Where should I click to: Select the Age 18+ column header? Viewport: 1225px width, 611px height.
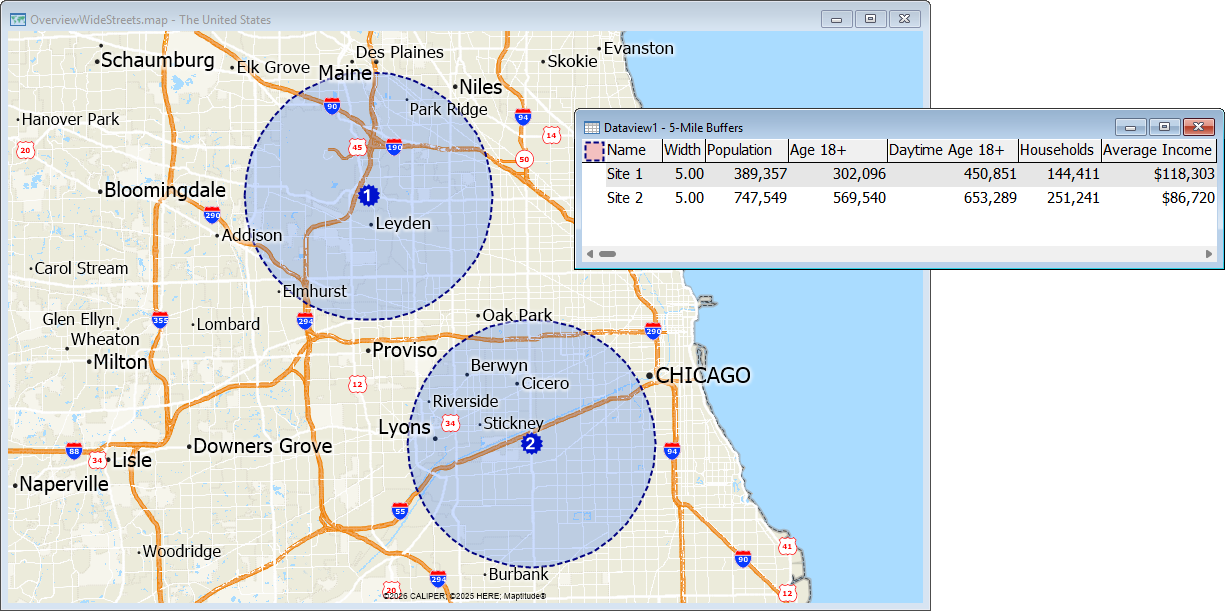pyautogui.click(x=838, y=150)
